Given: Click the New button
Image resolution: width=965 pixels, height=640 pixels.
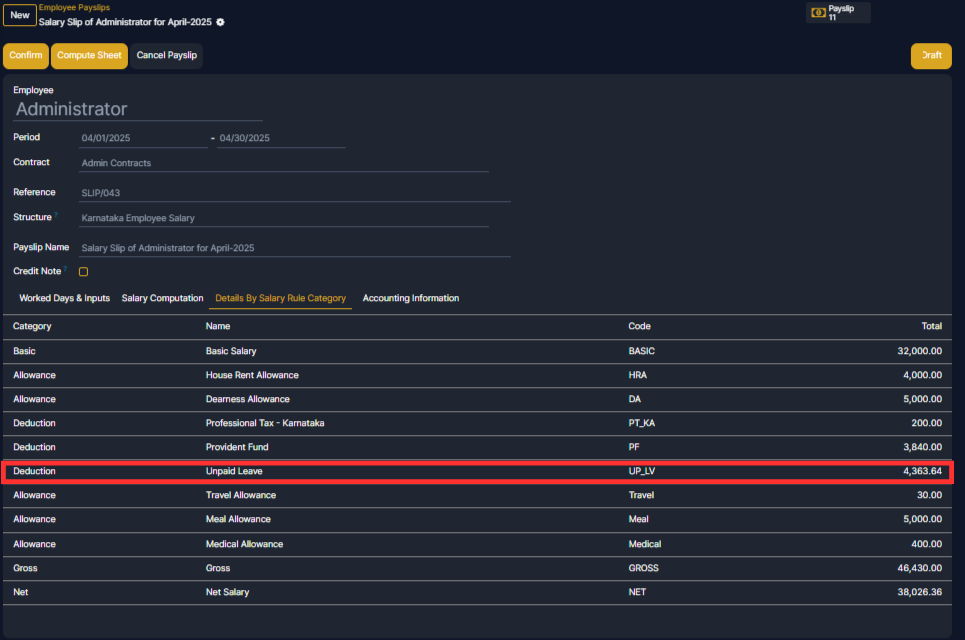Looking at the screenshot, I should tap(20, 15).
